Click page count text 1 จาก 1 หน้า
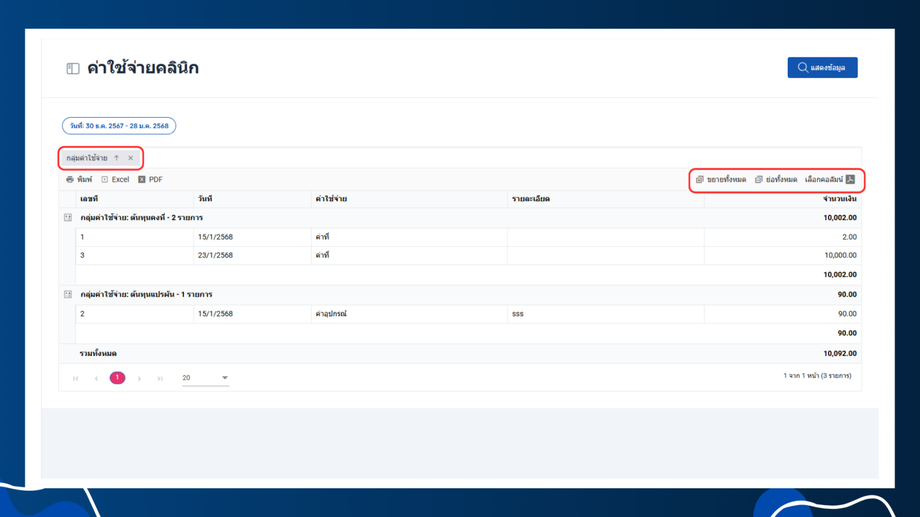 coord(817,376)
